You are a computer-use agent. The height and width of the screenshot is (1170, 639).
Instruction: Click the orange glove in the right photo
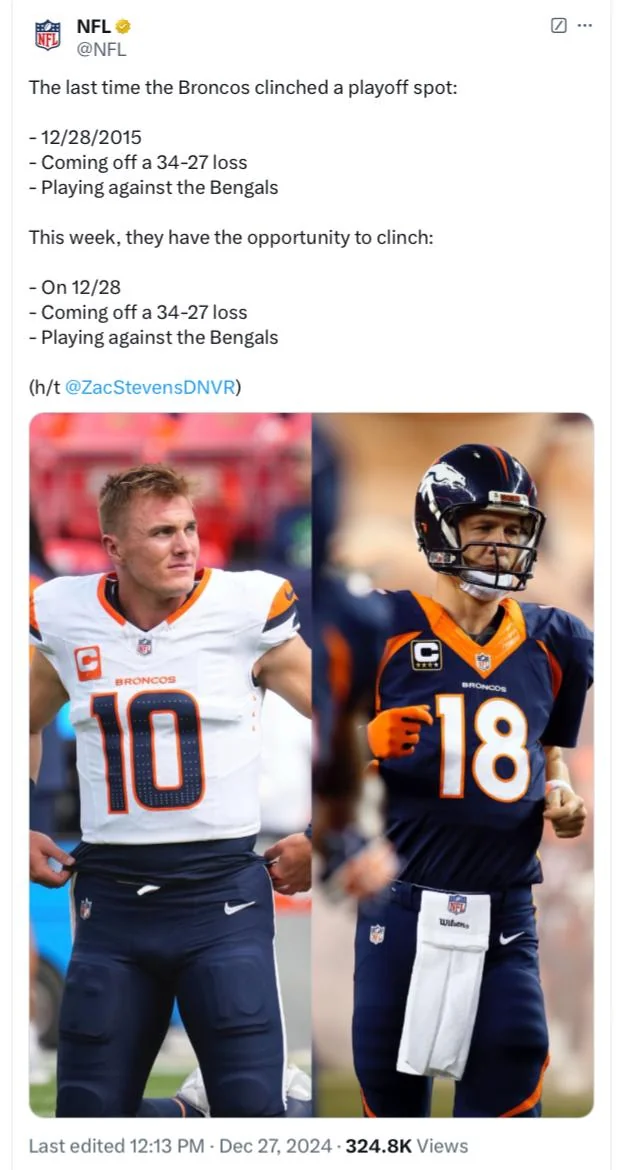pos(399,730)
